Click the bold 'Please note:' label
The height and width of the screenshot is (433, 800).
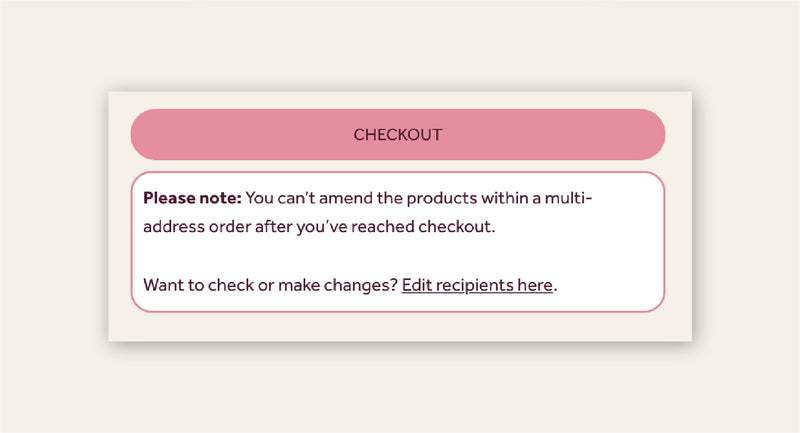coord(192,197)
